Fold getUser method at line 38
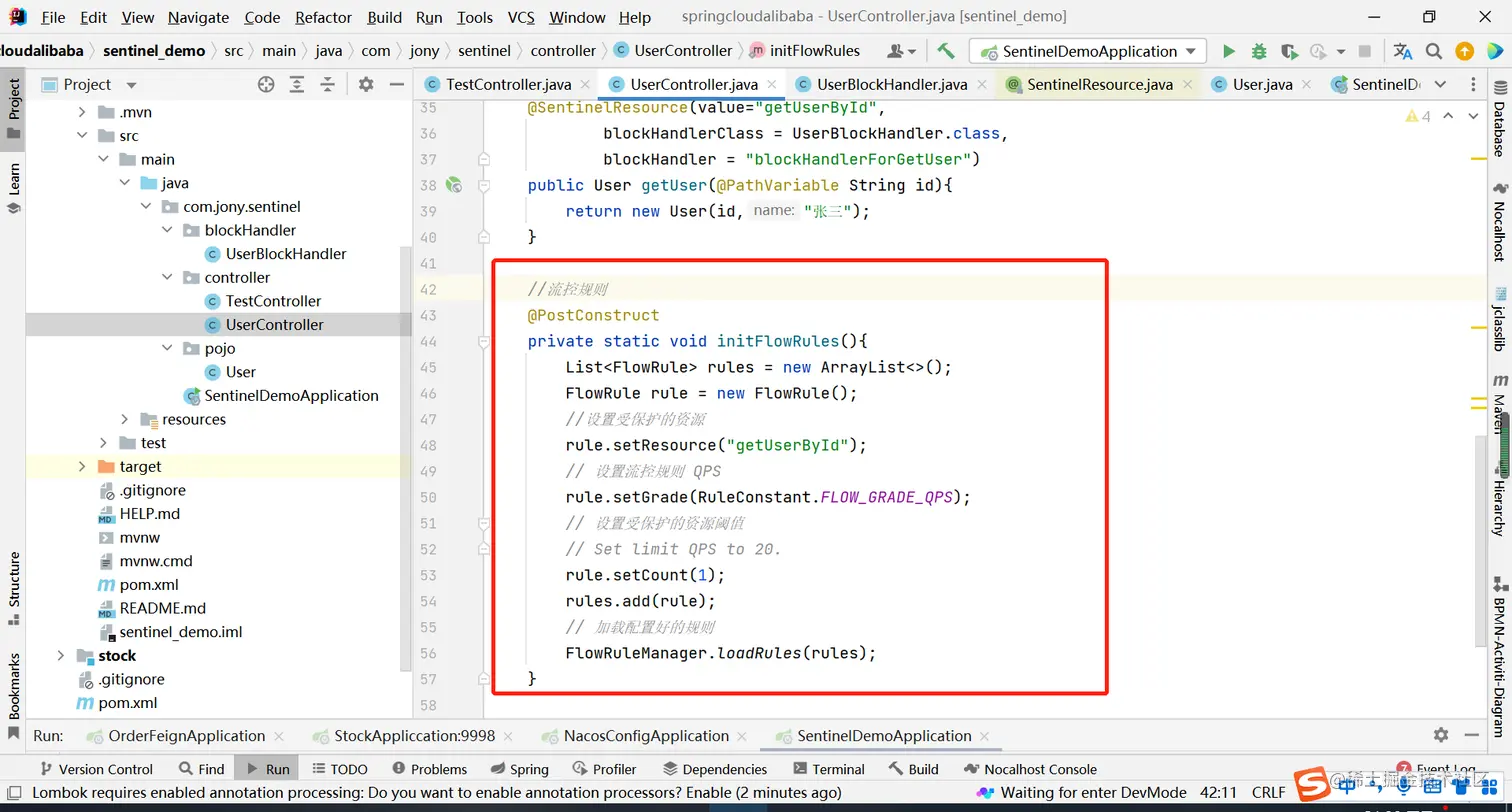 (x=484, y=185)
